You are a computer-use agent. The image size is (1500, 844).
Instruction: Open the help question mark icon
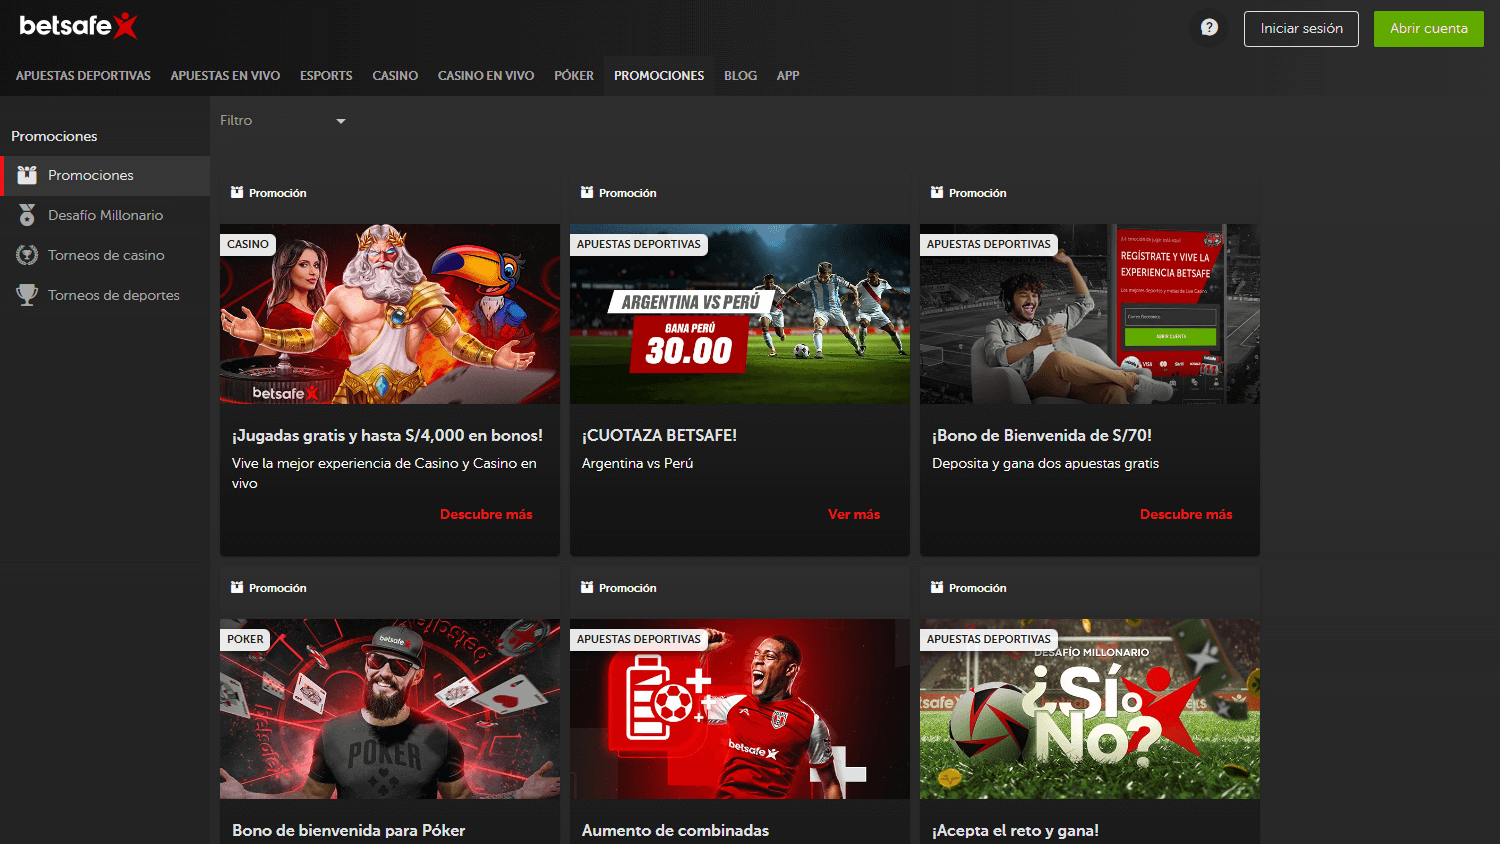tap(1207, 28)
